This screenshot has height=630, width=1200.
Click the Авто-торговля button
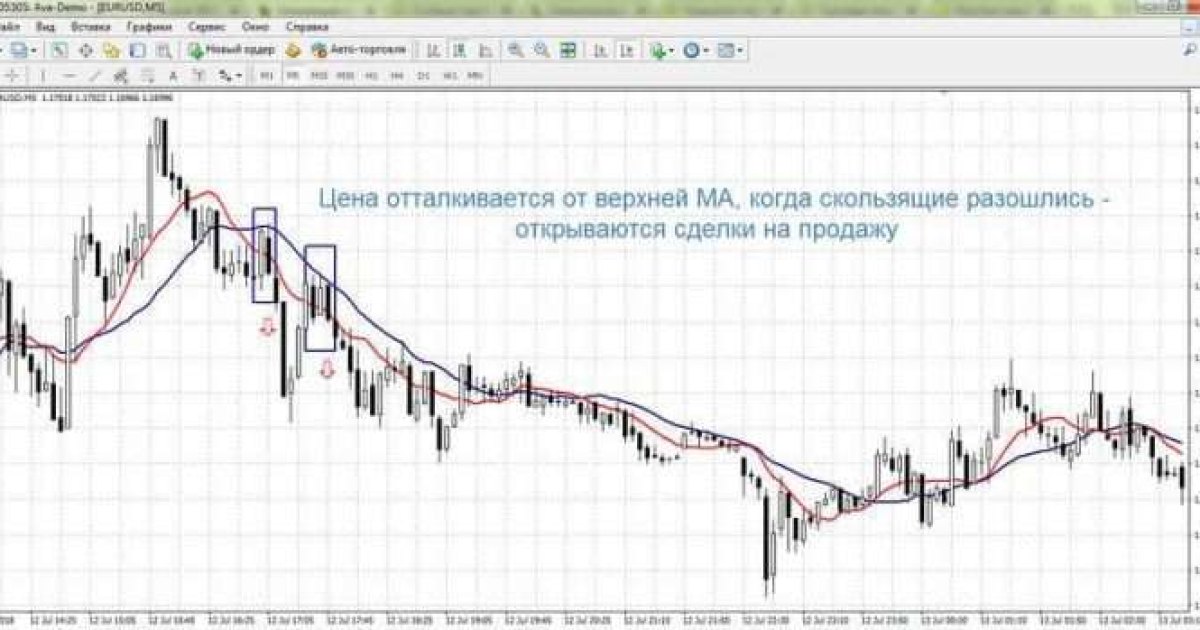click(x=360, y=50)
